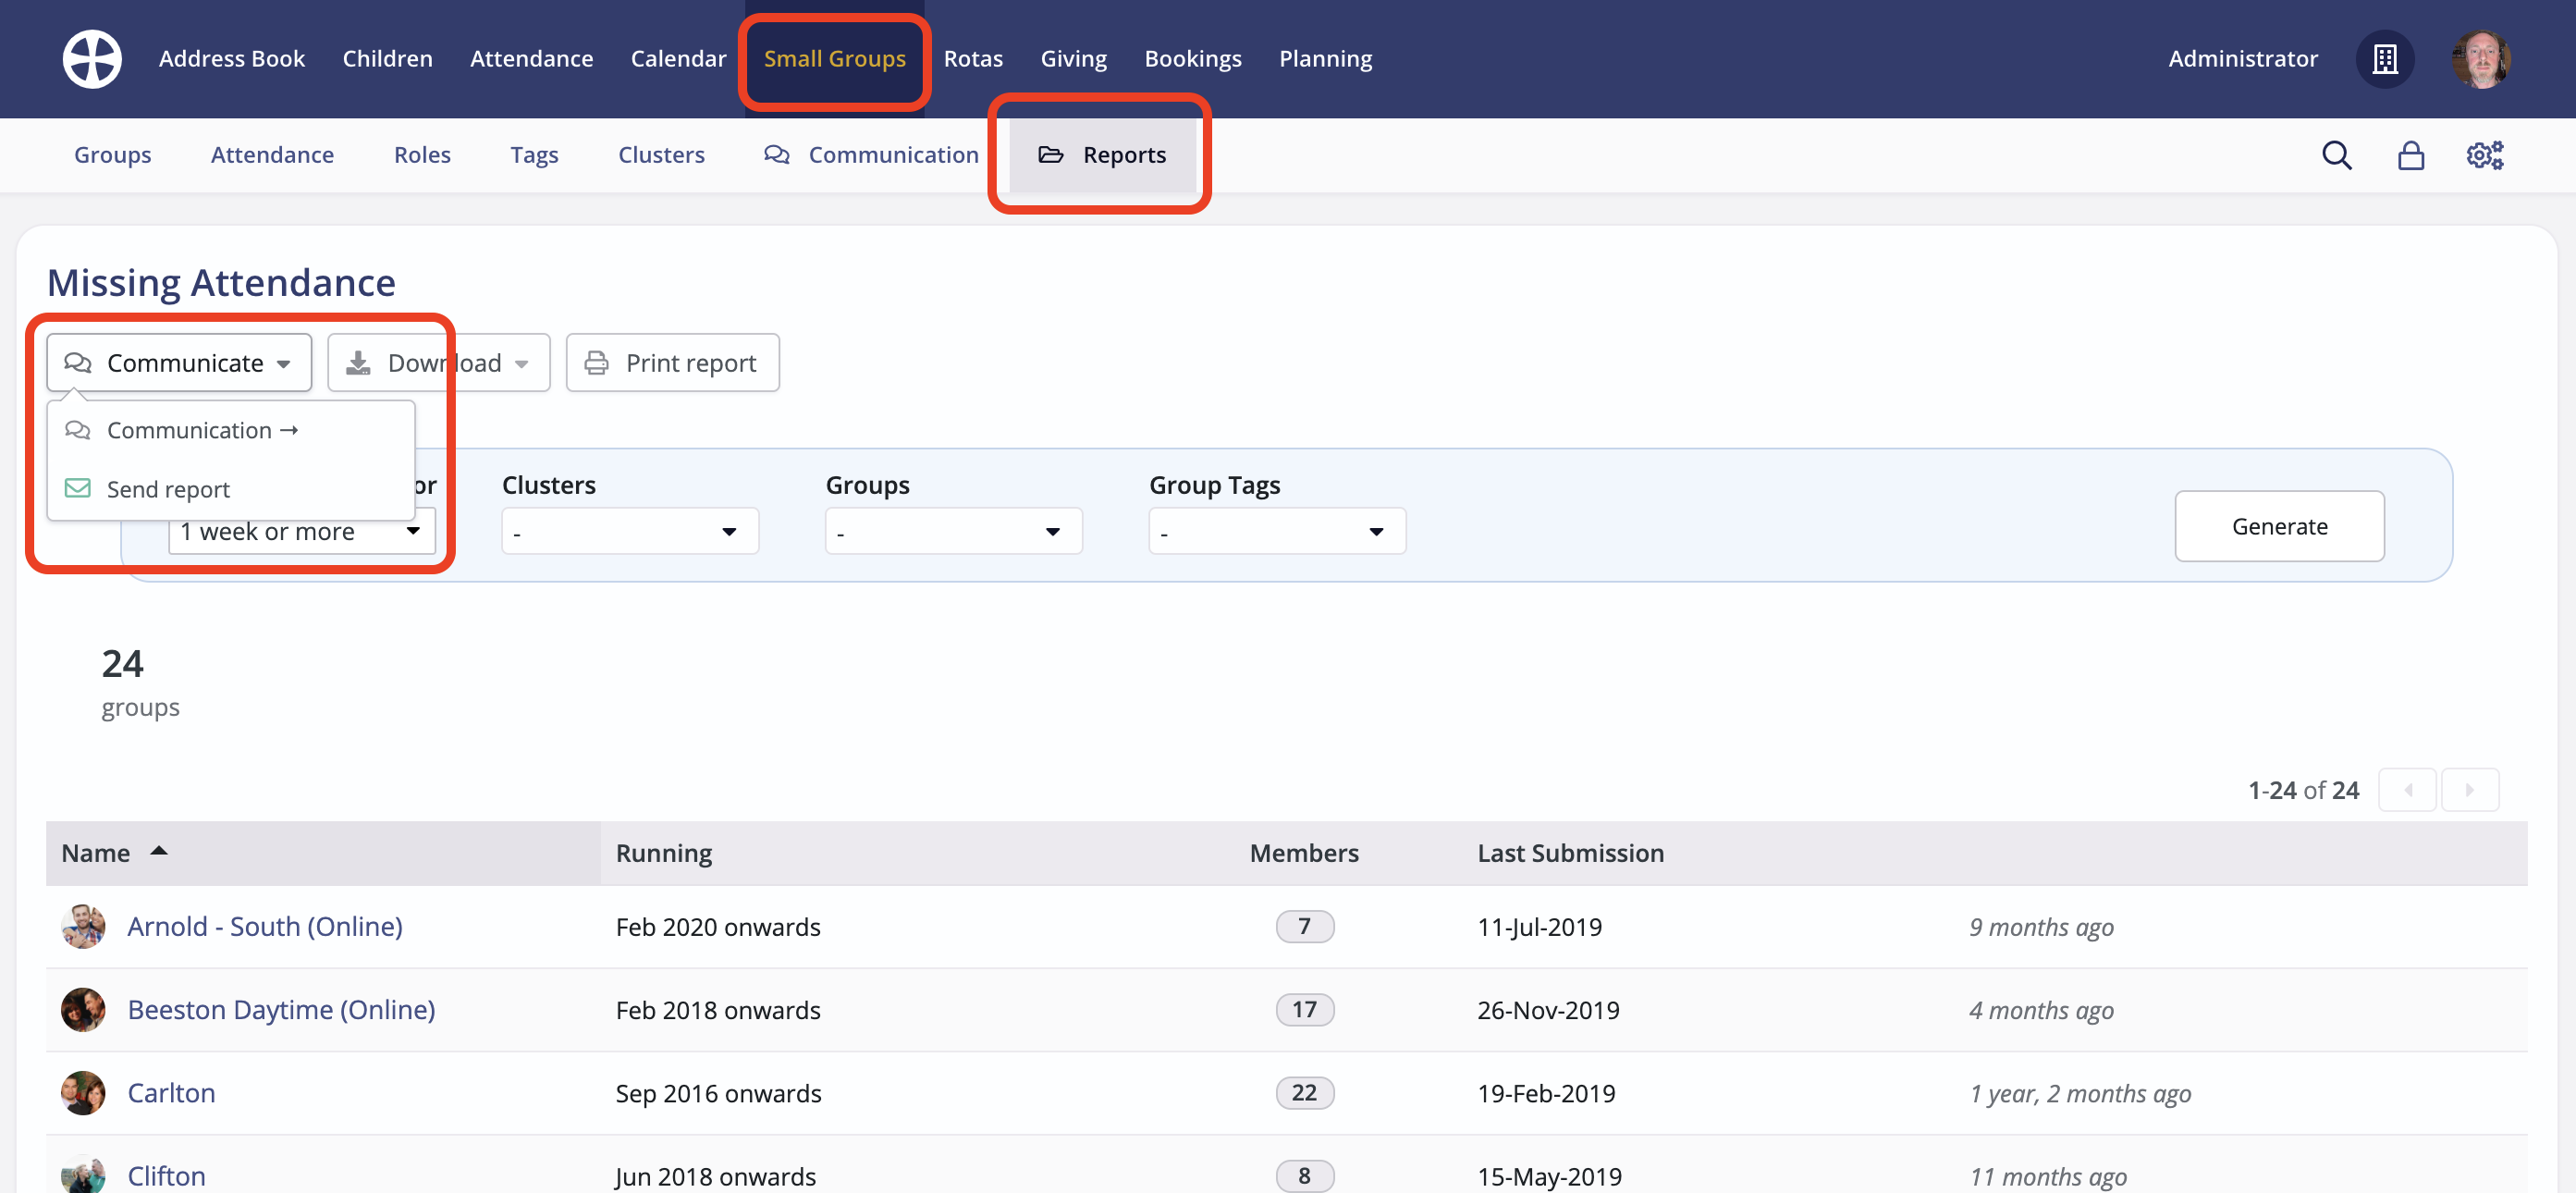2576x1193 pixels.
Task: Click the ChurchSuite logo icon
Action: tap(92, 59)
